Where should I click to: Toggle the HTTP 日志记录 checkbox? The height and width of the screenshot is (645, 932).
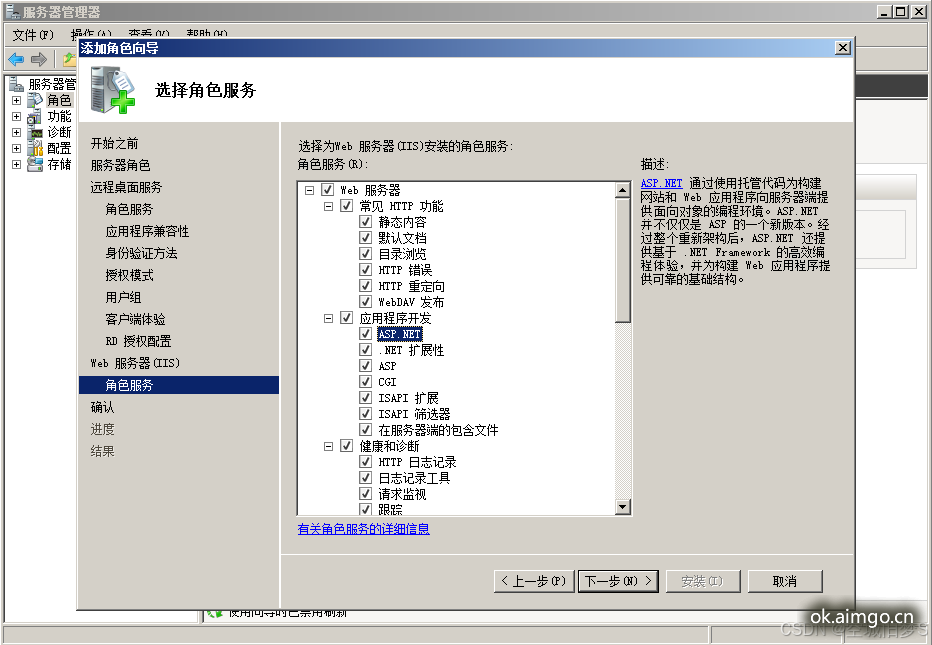(366, 462)
